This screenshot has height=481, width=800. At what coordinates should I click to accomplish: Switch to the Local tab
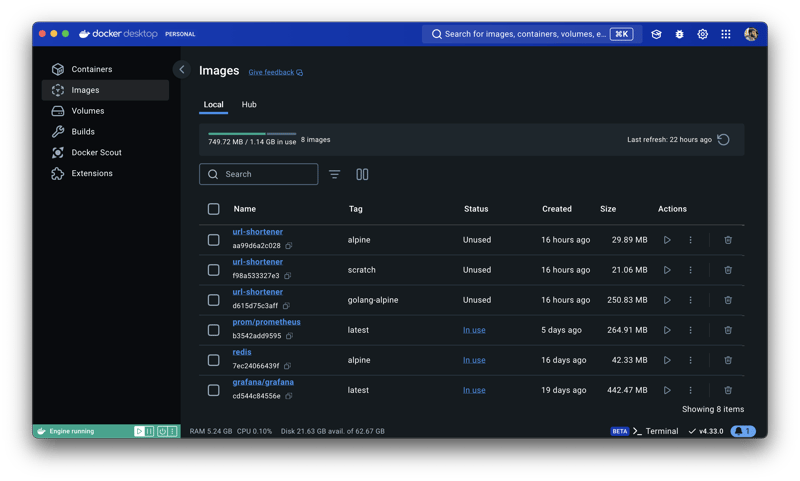coord(213,105)
